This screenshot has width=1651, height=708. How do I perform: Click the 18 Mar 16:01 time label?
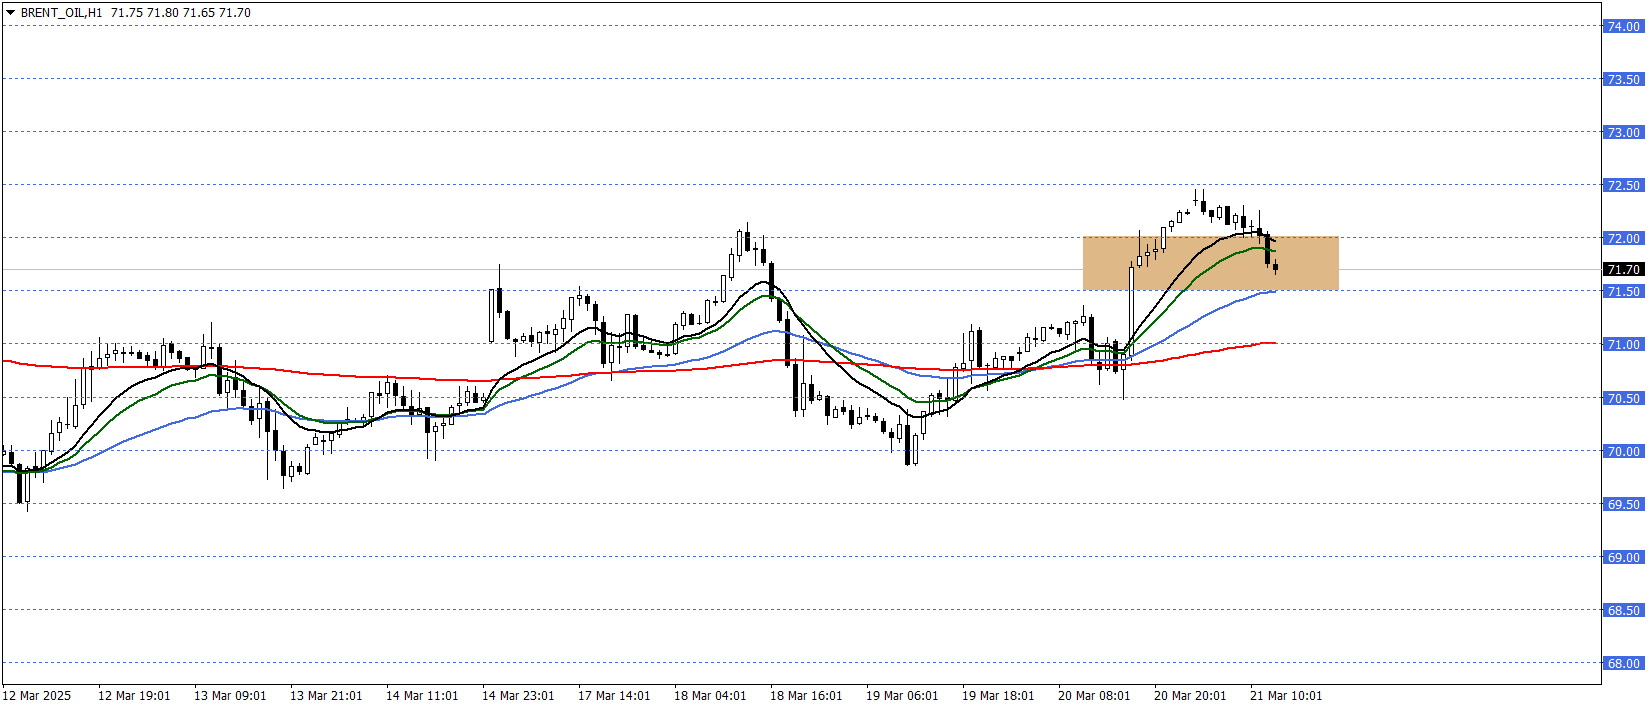806,696
